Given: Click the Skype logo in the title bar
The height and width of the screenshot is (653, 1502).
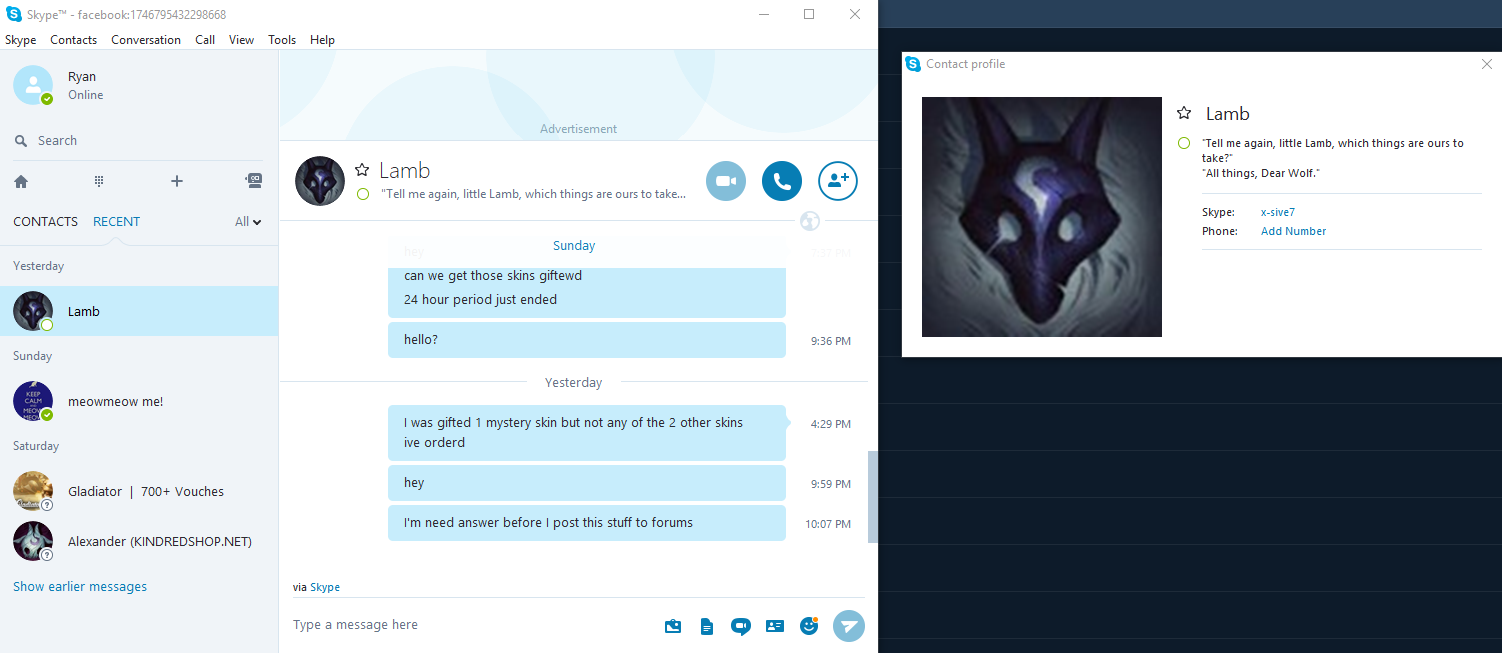Looking at the screenshot, I should (14, 14).
